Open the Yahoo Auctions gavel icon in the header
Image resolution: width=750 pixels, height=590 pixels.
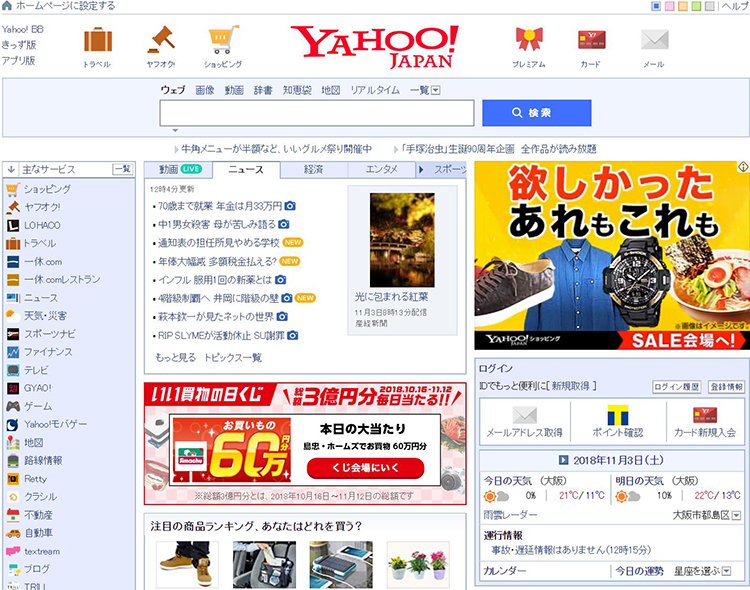pyautogui.click(x=161, y=40)
